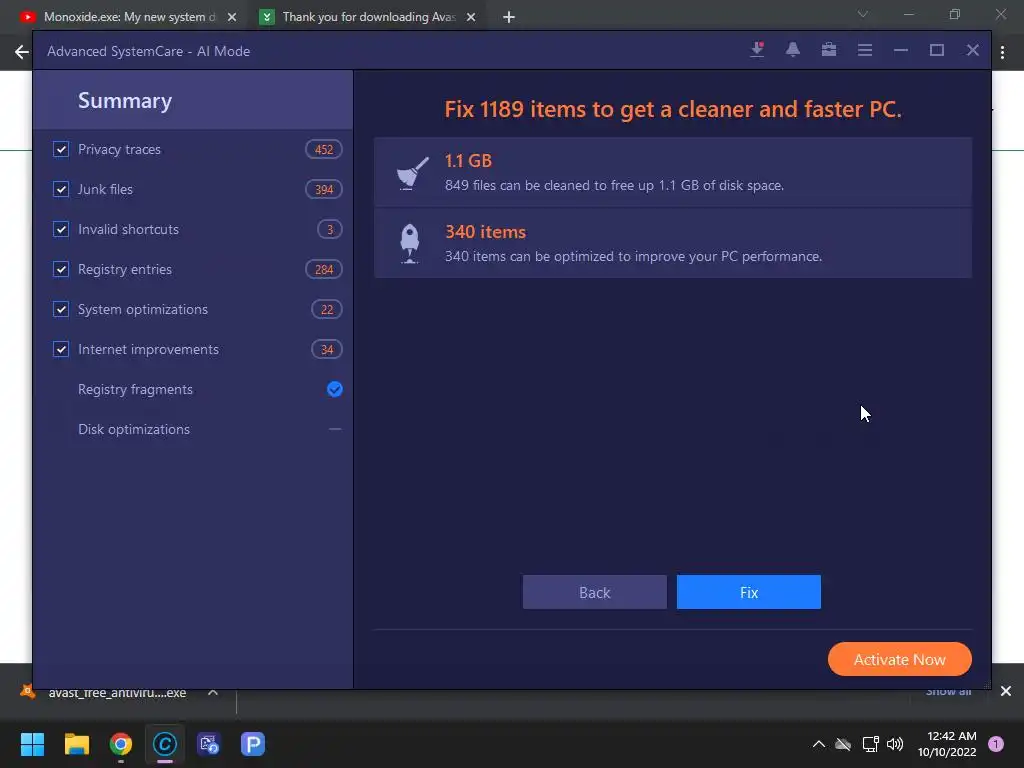Click the broom icon beside 1.1 GB

pyautogui.click(x=411, y=172)
